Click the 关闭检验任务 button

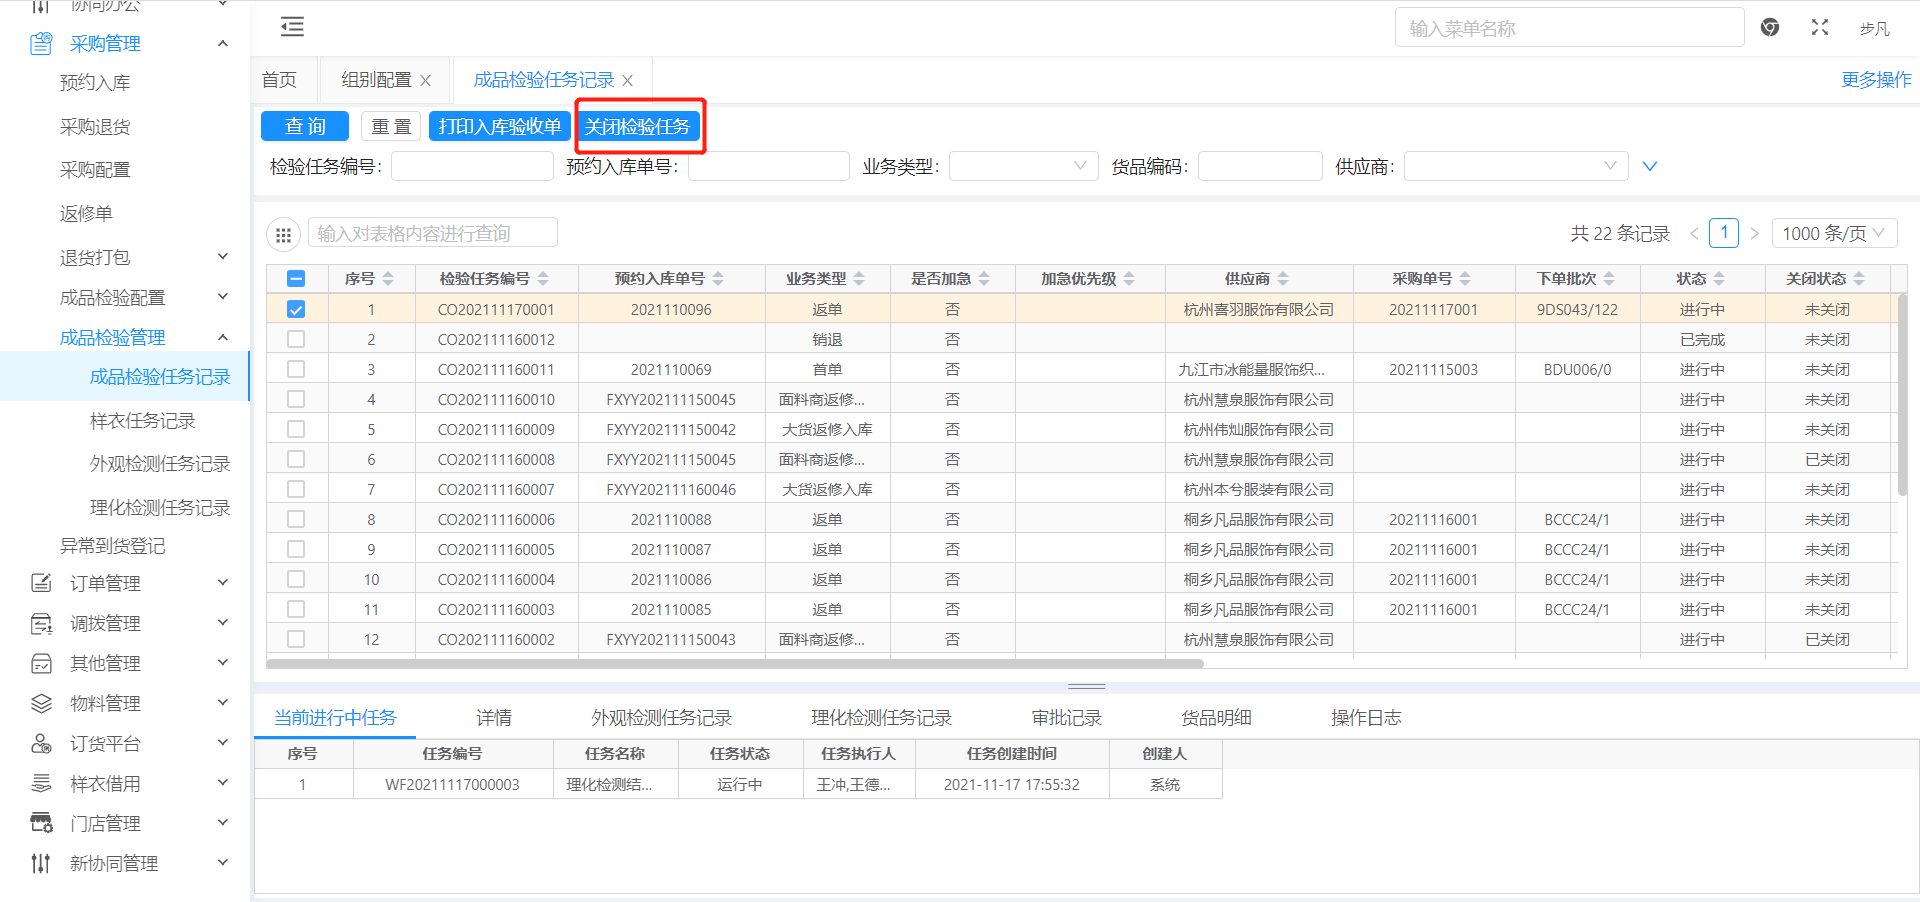pyautogui.click(x=638, y=127)
